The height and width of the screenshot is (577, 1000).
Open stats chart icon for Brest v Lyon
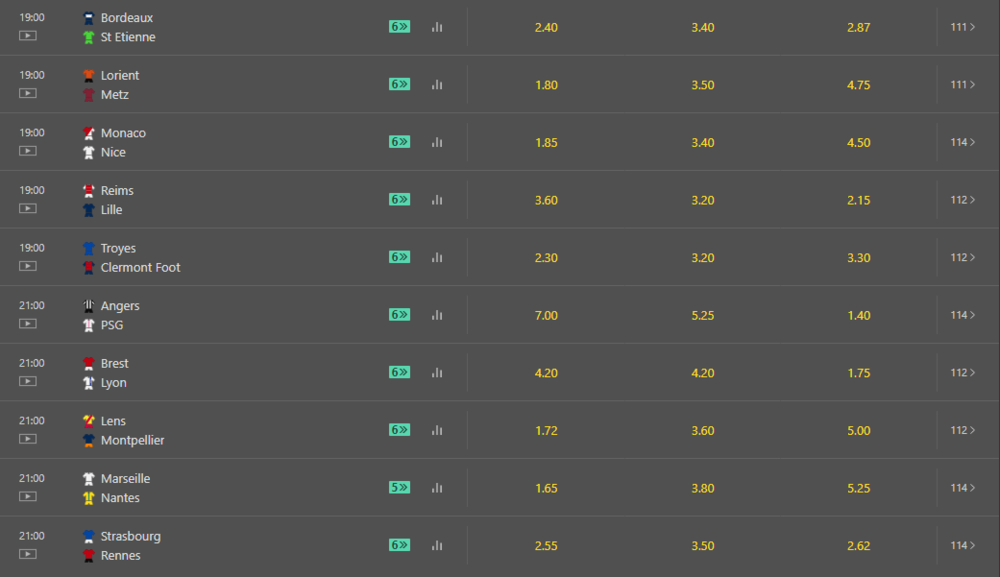coord(437,372)
